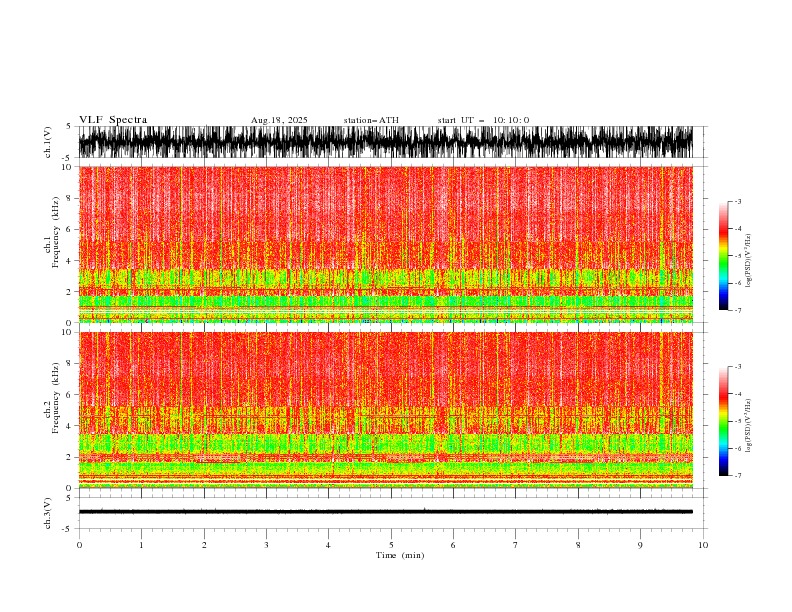Click the 'VLF Spectra' title text

[x=113, y=120]
